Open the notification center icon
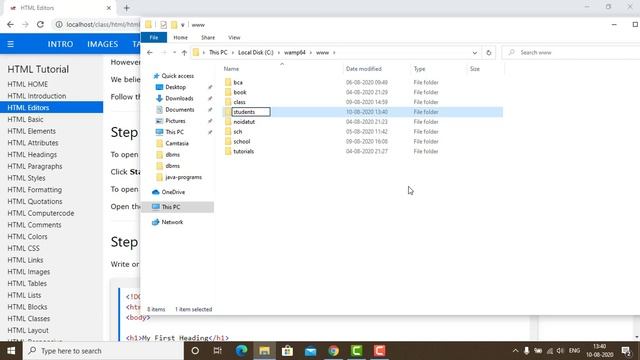 [626, 351]
